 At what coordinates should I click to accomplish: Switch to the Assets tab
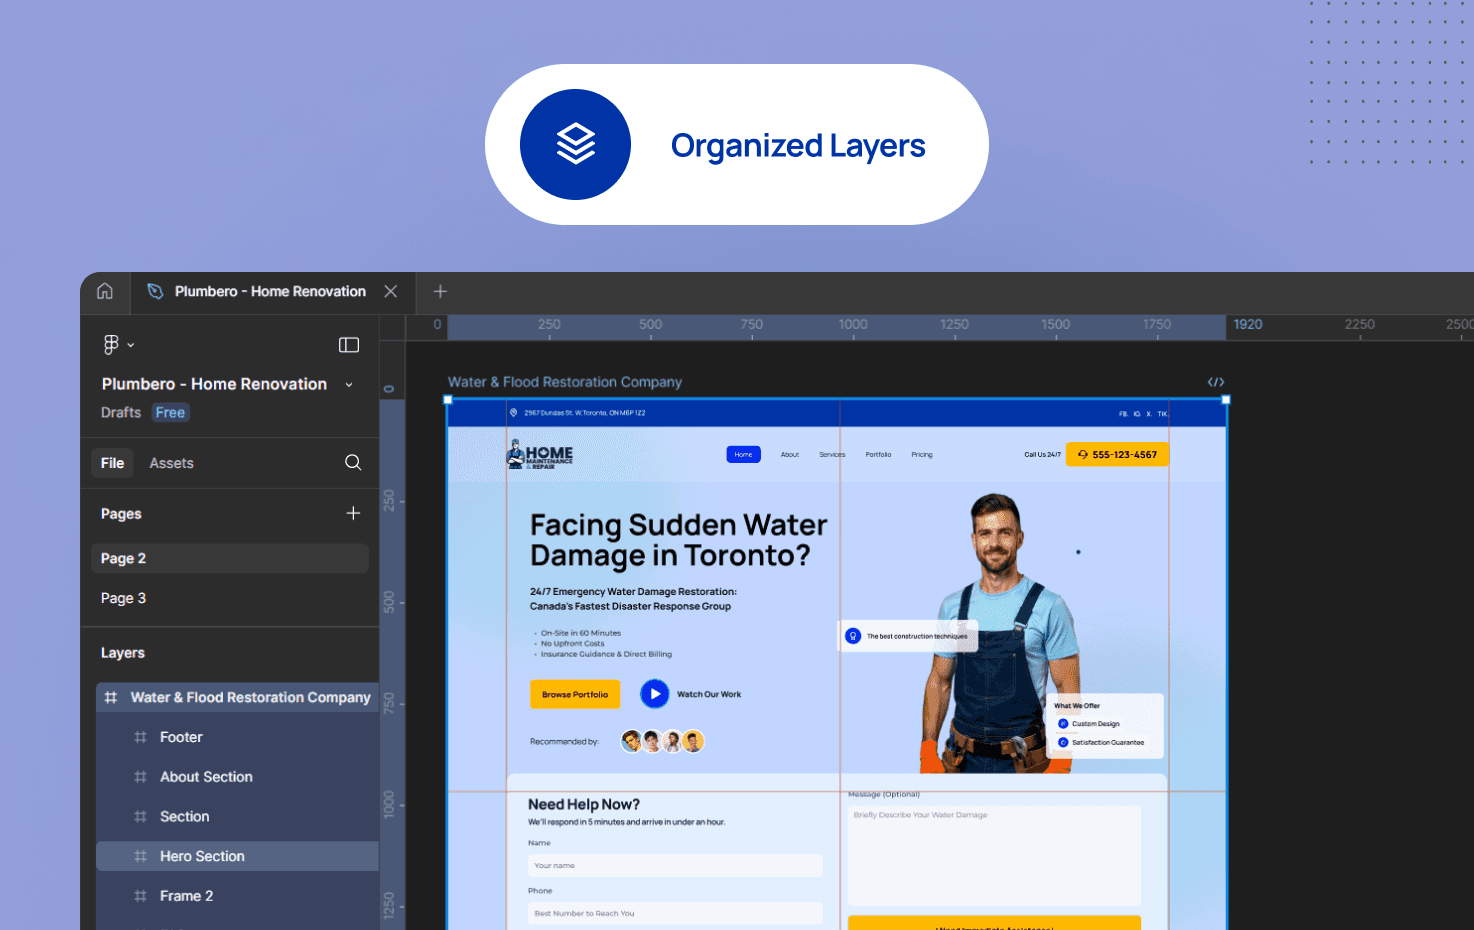pyautogui.click(x=172, y=463)
